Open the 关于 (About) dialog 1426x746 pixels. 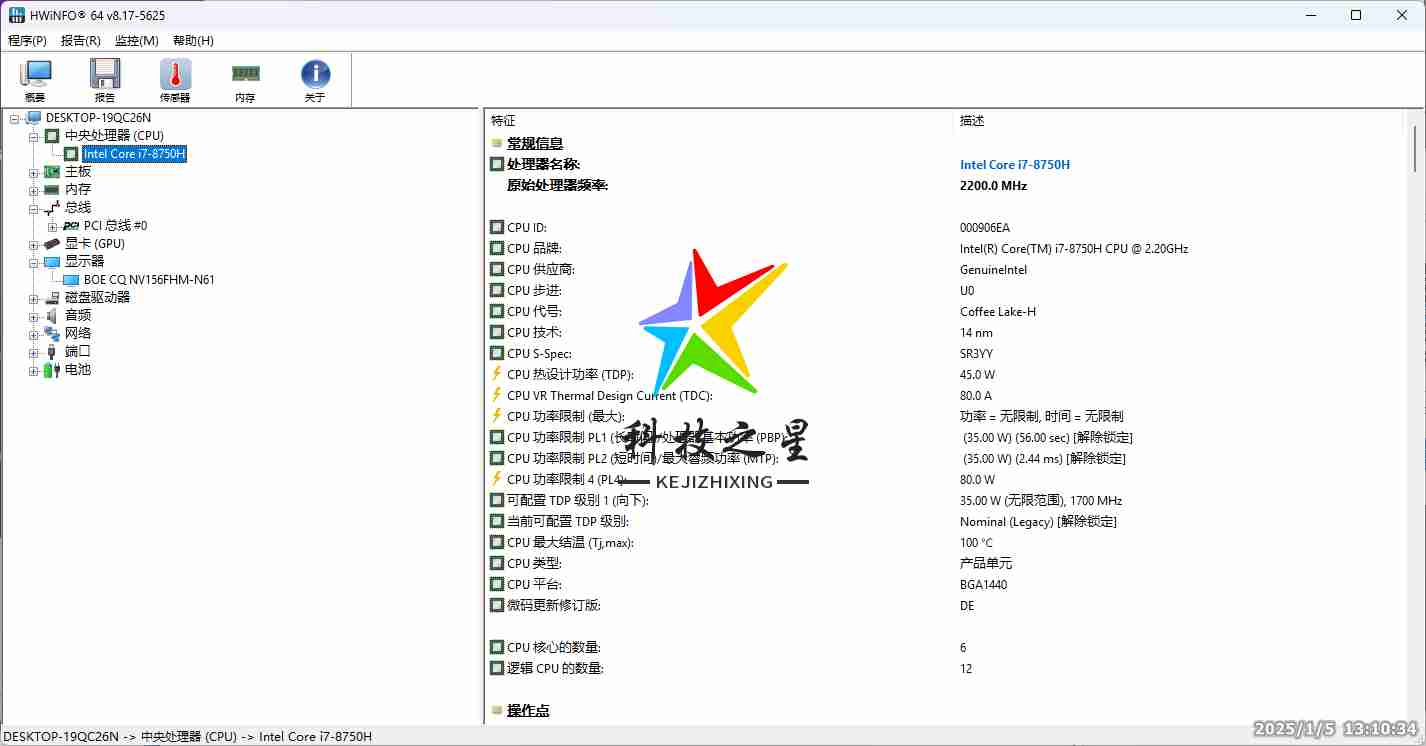[x=315, y=79]
